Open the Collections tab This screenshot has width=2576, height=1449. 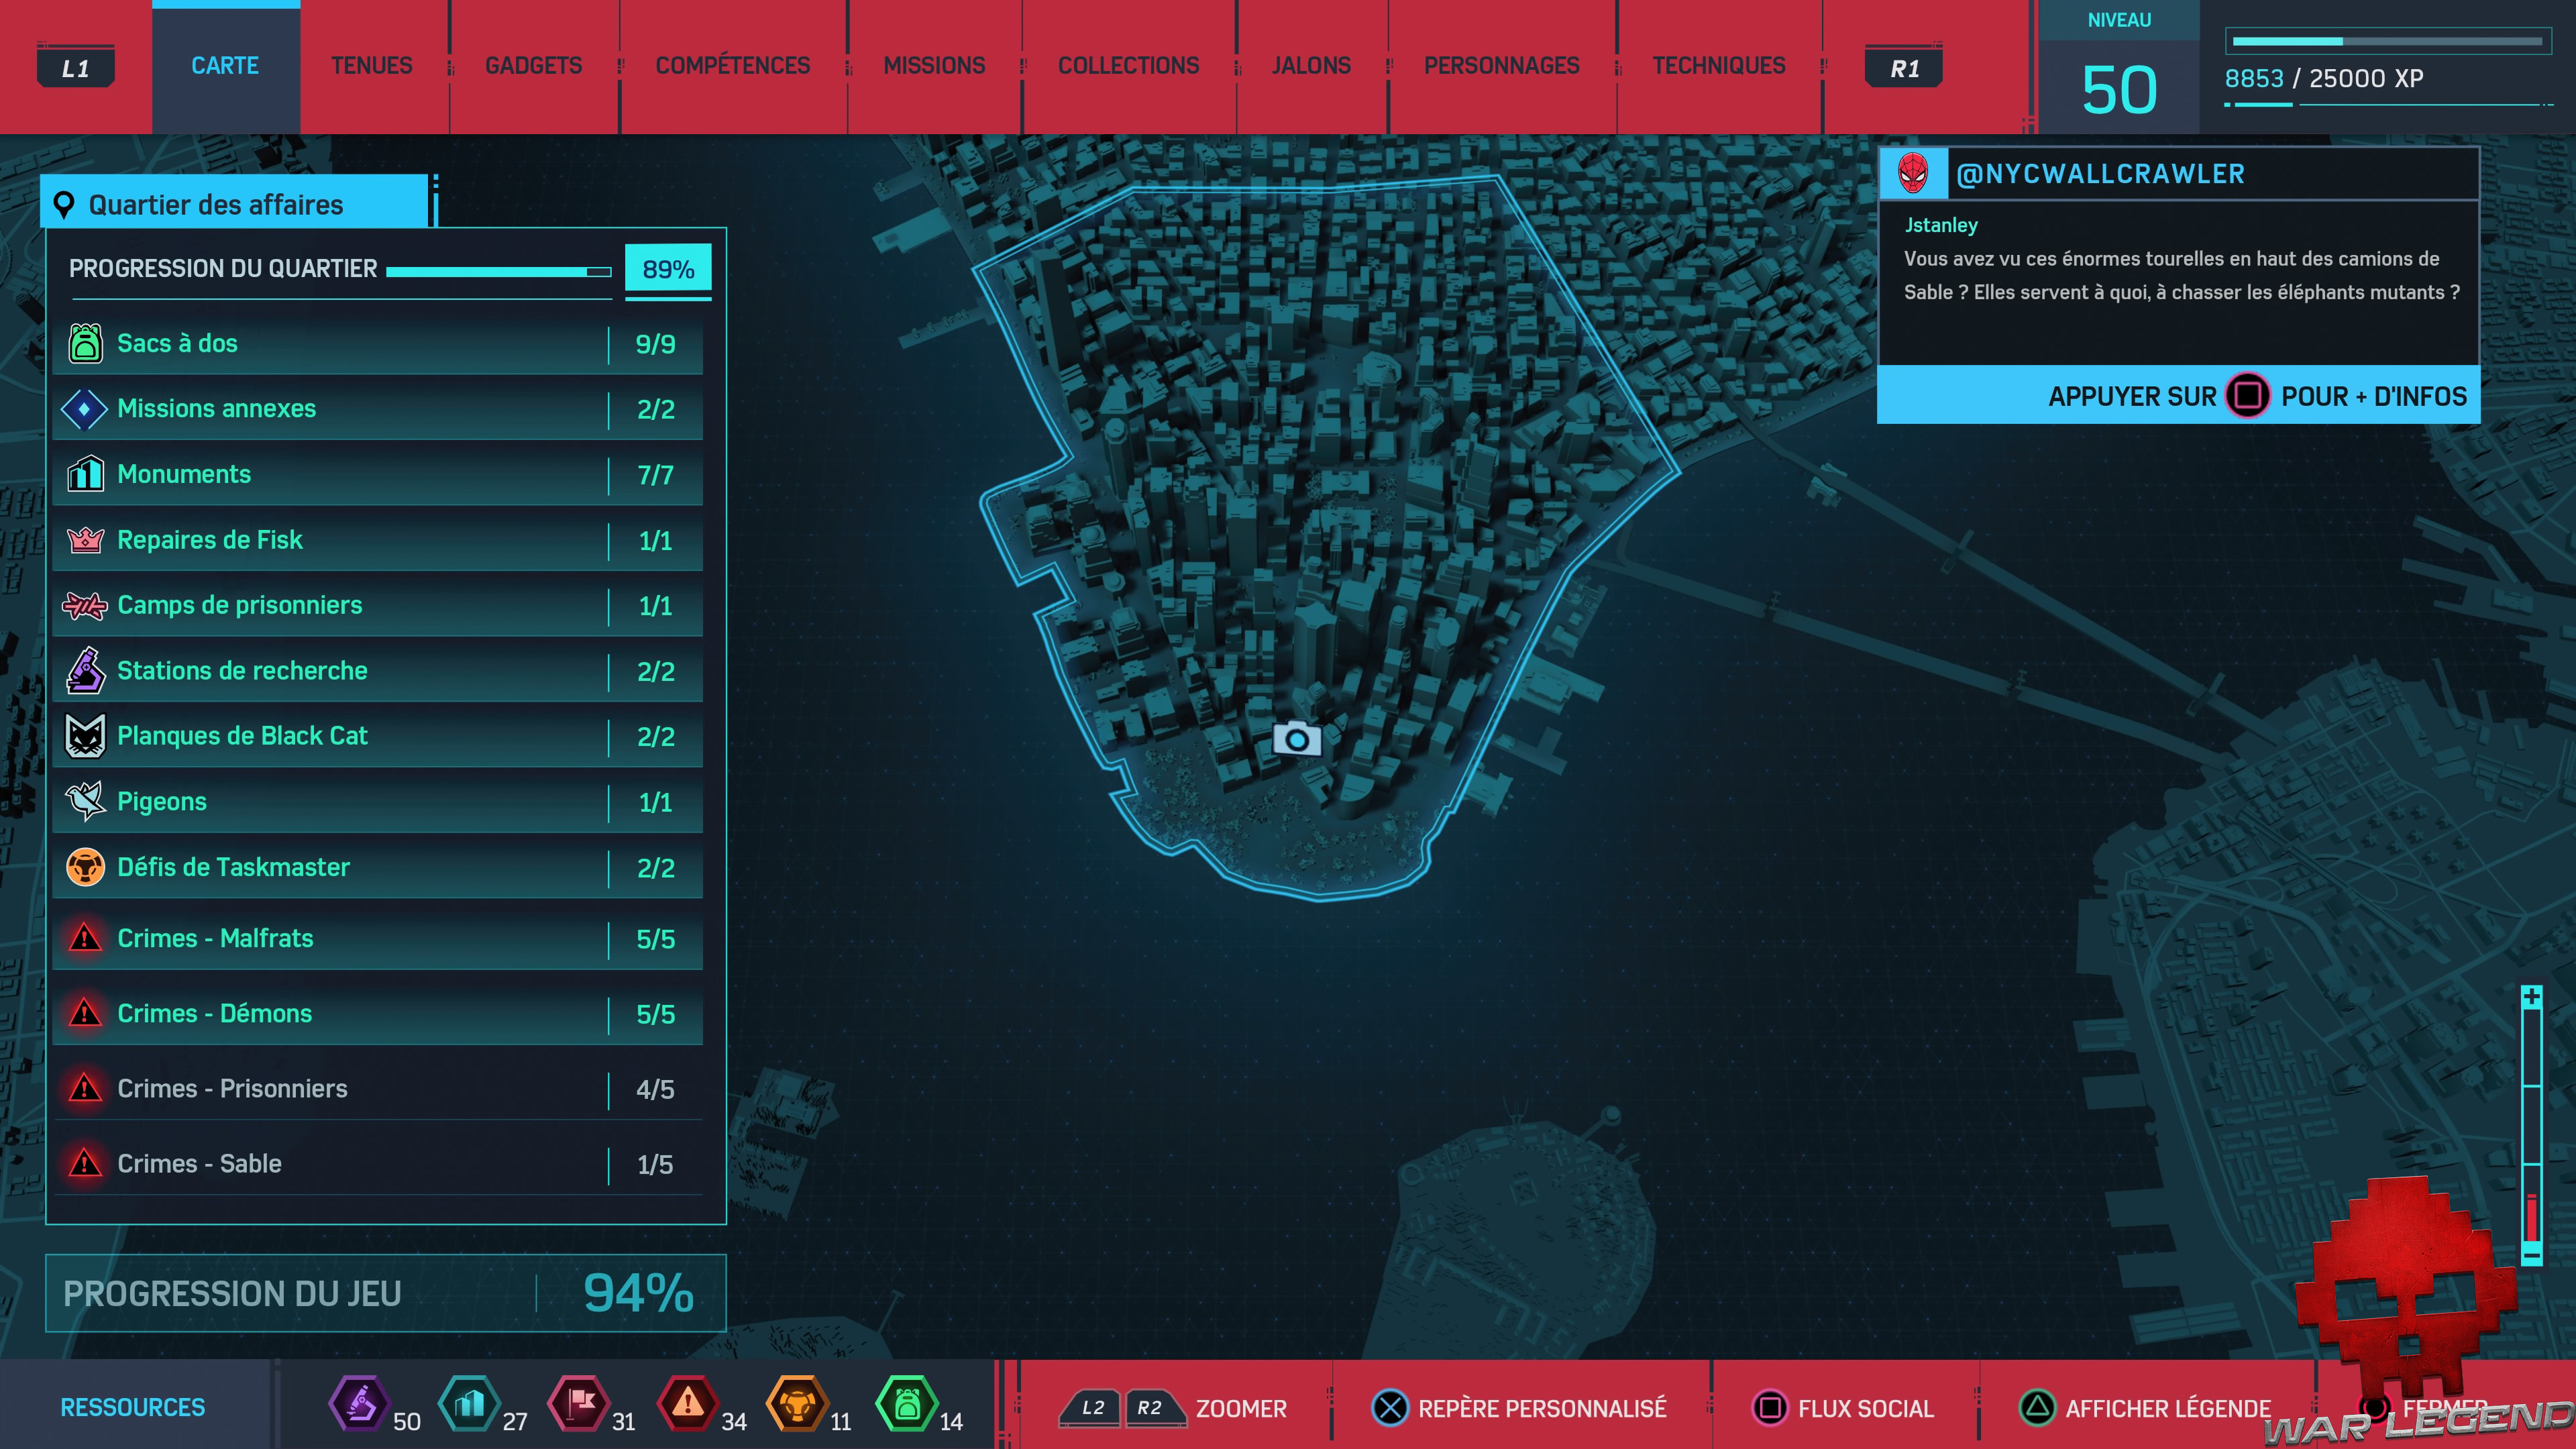[x=1128, y=66]
